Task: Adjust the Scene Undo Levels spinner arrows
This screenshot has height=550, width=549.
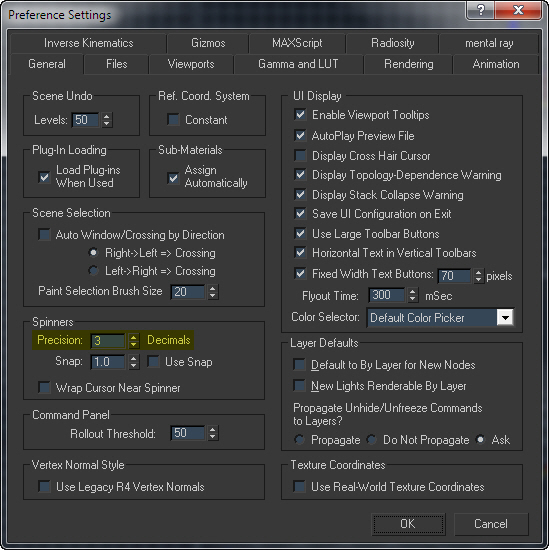Action: click(x=107, y=120)
